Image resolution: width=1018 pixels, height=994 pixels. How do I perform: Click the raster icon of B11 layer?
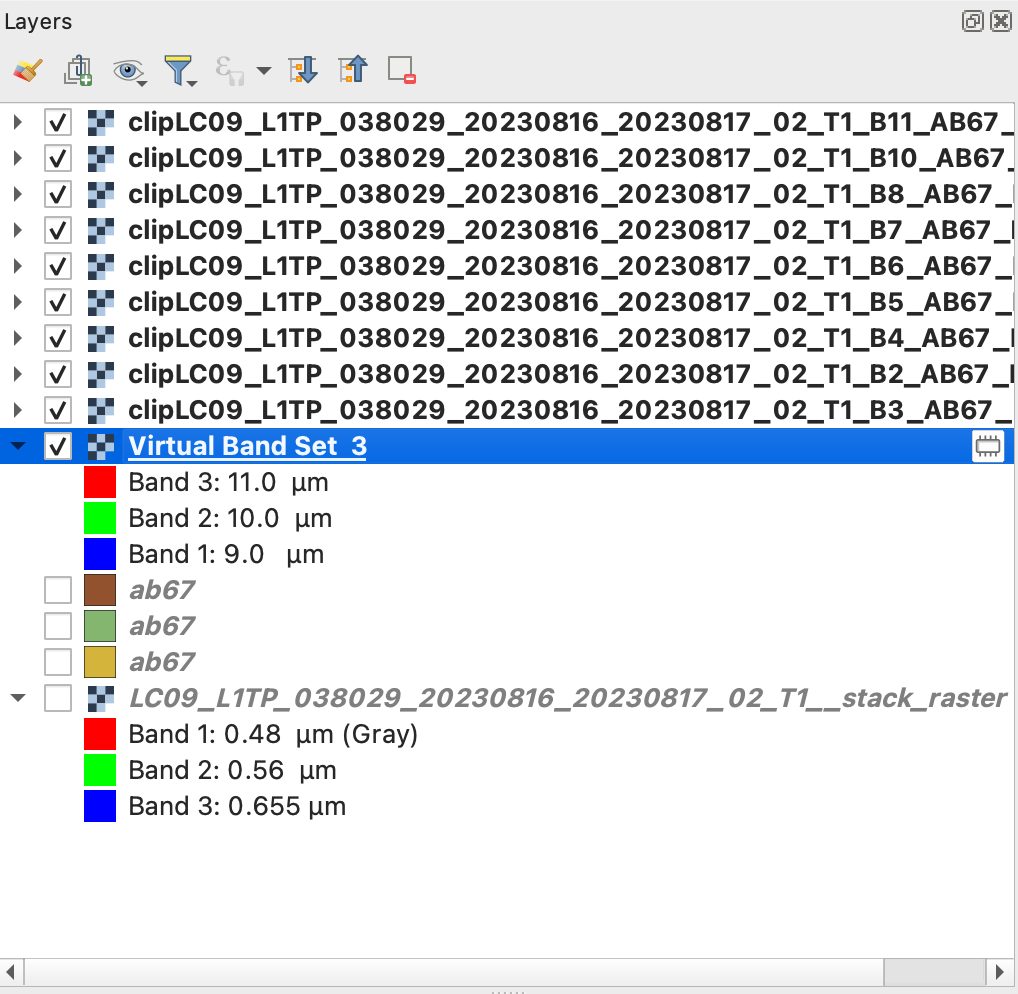pos(101,122)
